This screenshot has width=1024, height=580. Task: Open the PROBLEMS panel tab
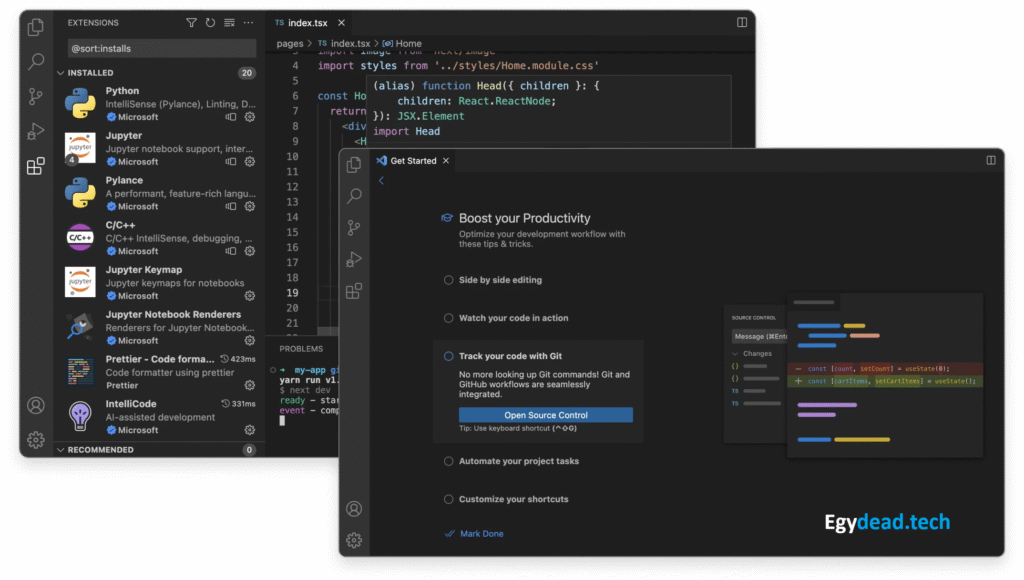pos(301,349)
